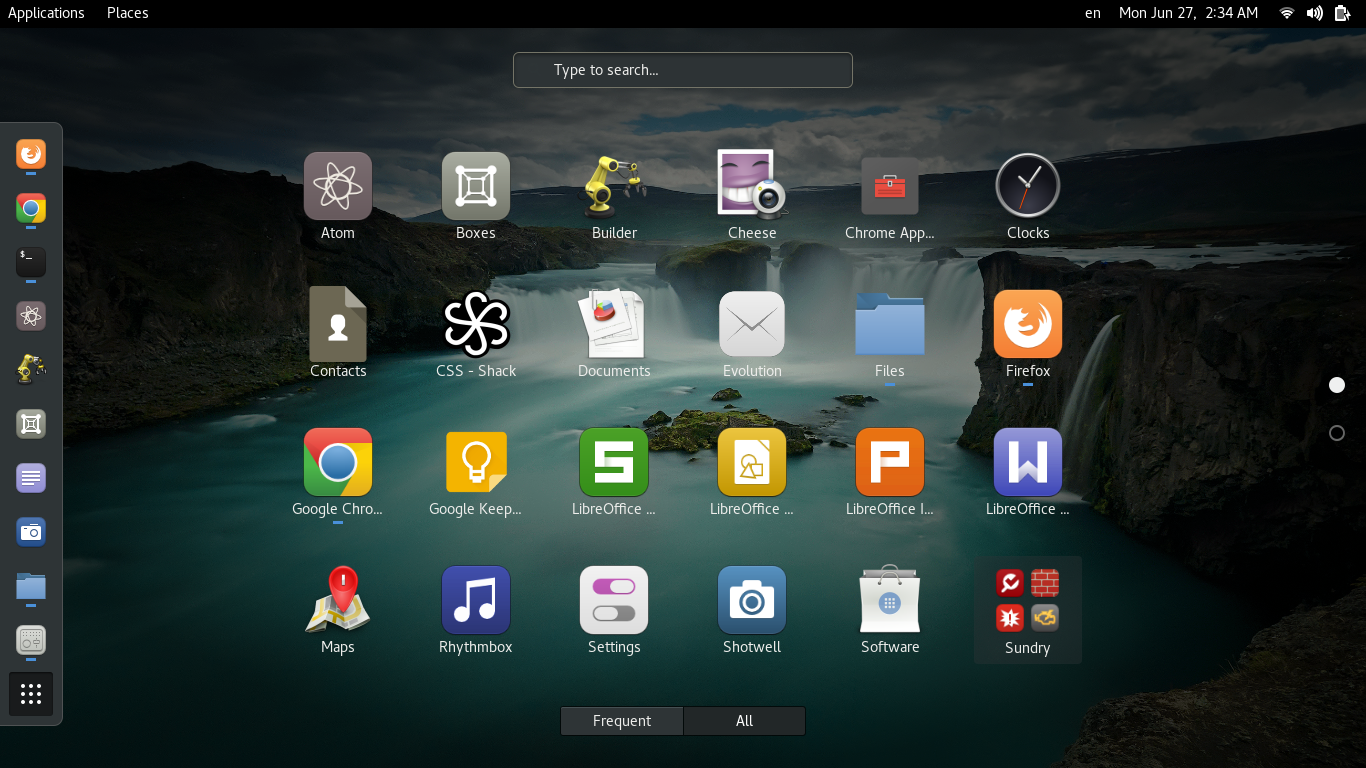Open the Sundry app folder

click(x=1028, y=600)
